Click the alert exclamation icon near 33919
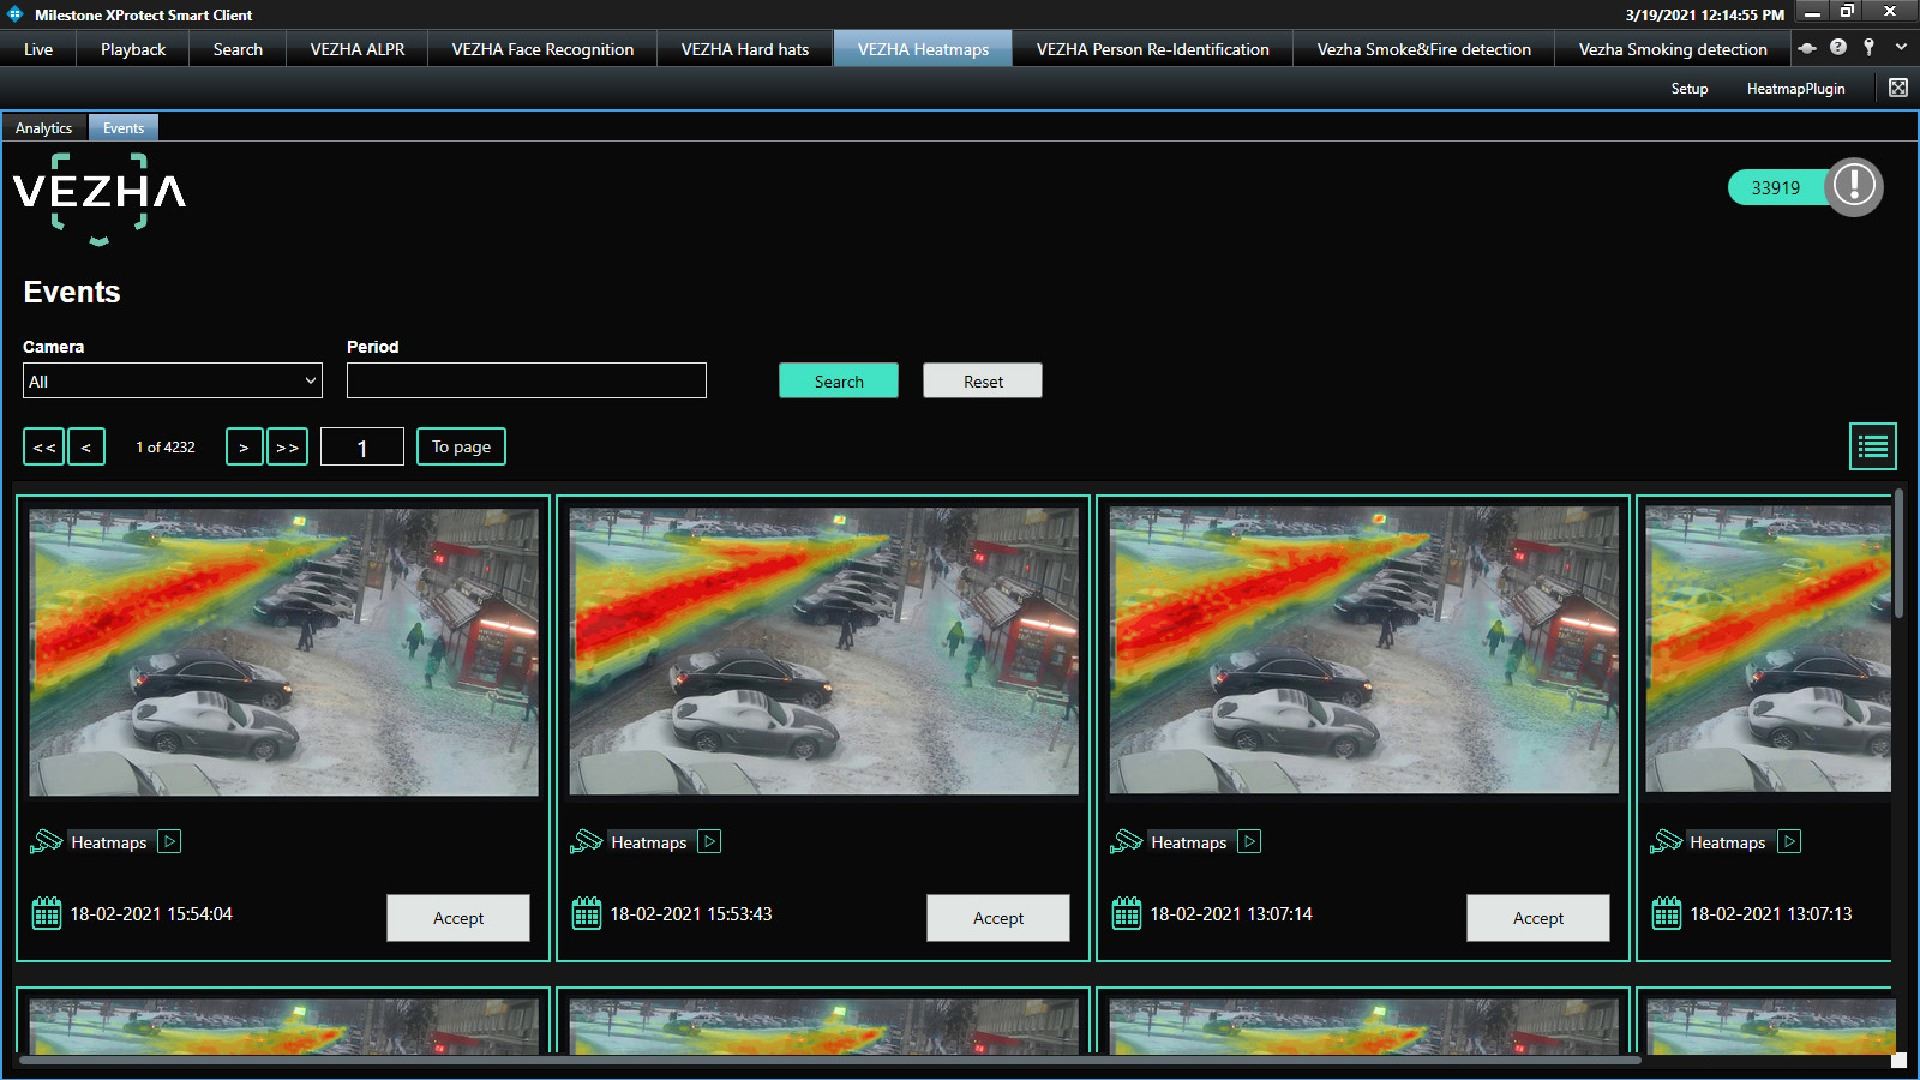This screenshot has width=1920, height=1080. 1853,186
